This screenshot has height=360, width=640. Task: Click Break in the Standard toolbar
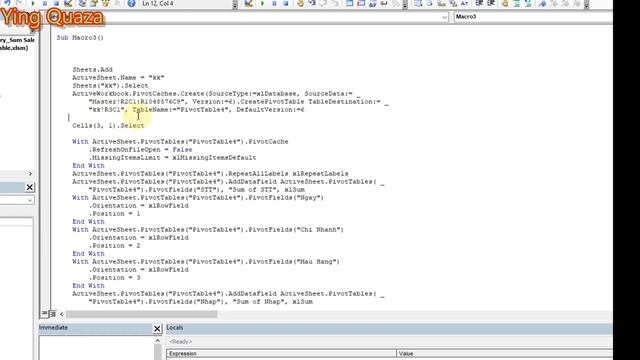pos(45,3)
